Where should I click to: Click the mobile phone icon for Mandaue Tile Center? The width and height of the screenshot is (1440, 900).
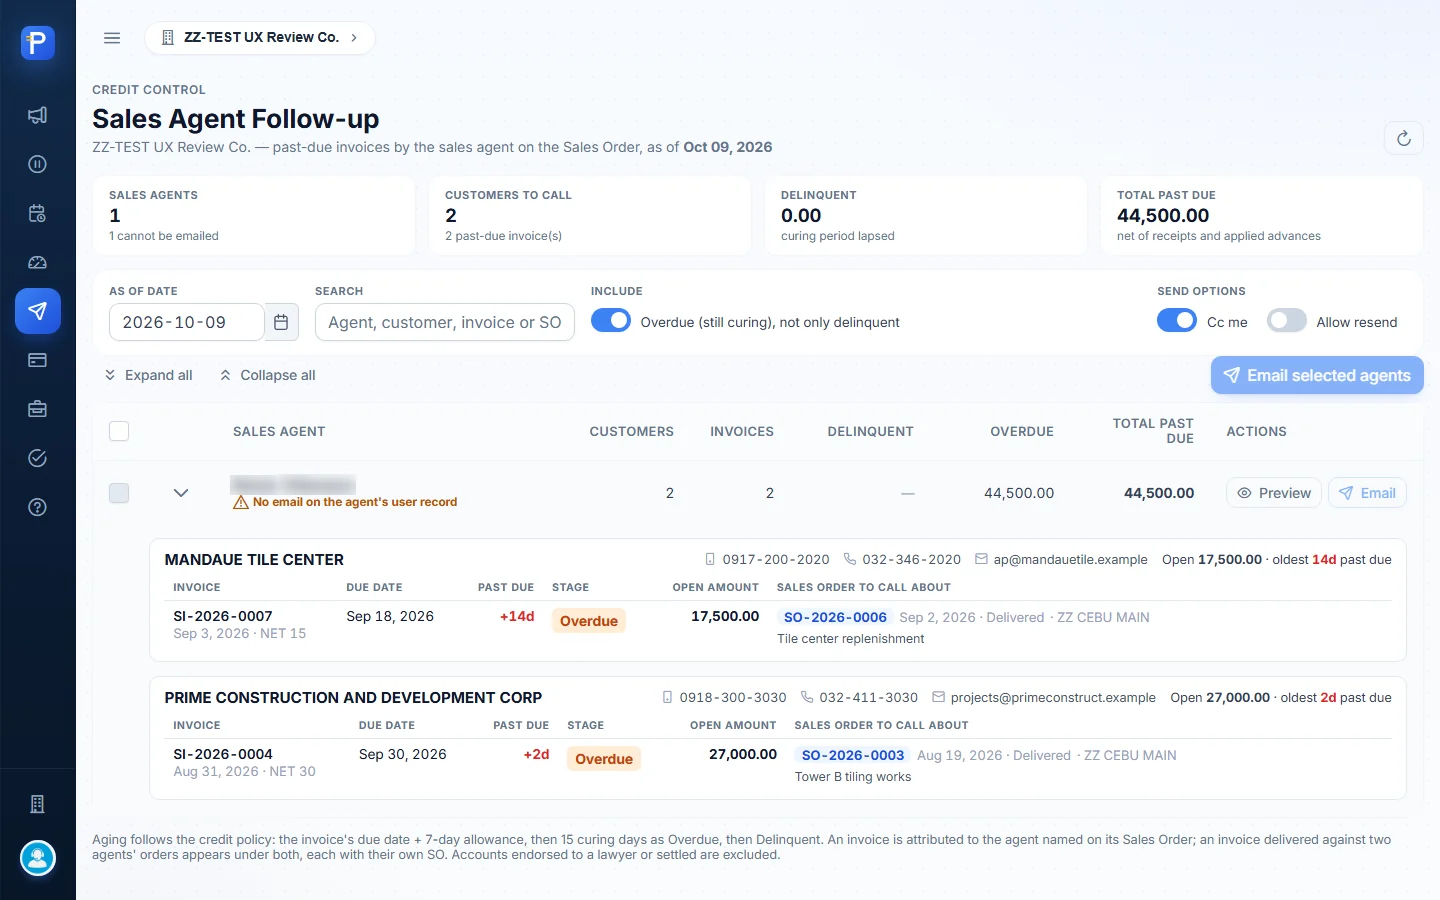coord(710,560)
